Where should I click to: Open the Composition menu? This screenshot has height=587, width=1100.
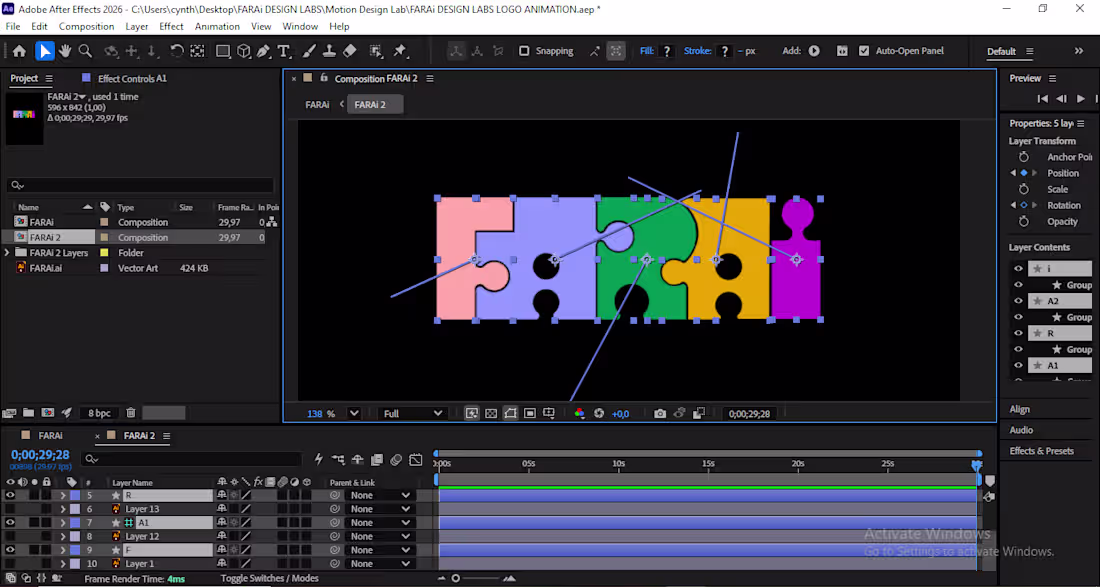click(x=86, y=26)
